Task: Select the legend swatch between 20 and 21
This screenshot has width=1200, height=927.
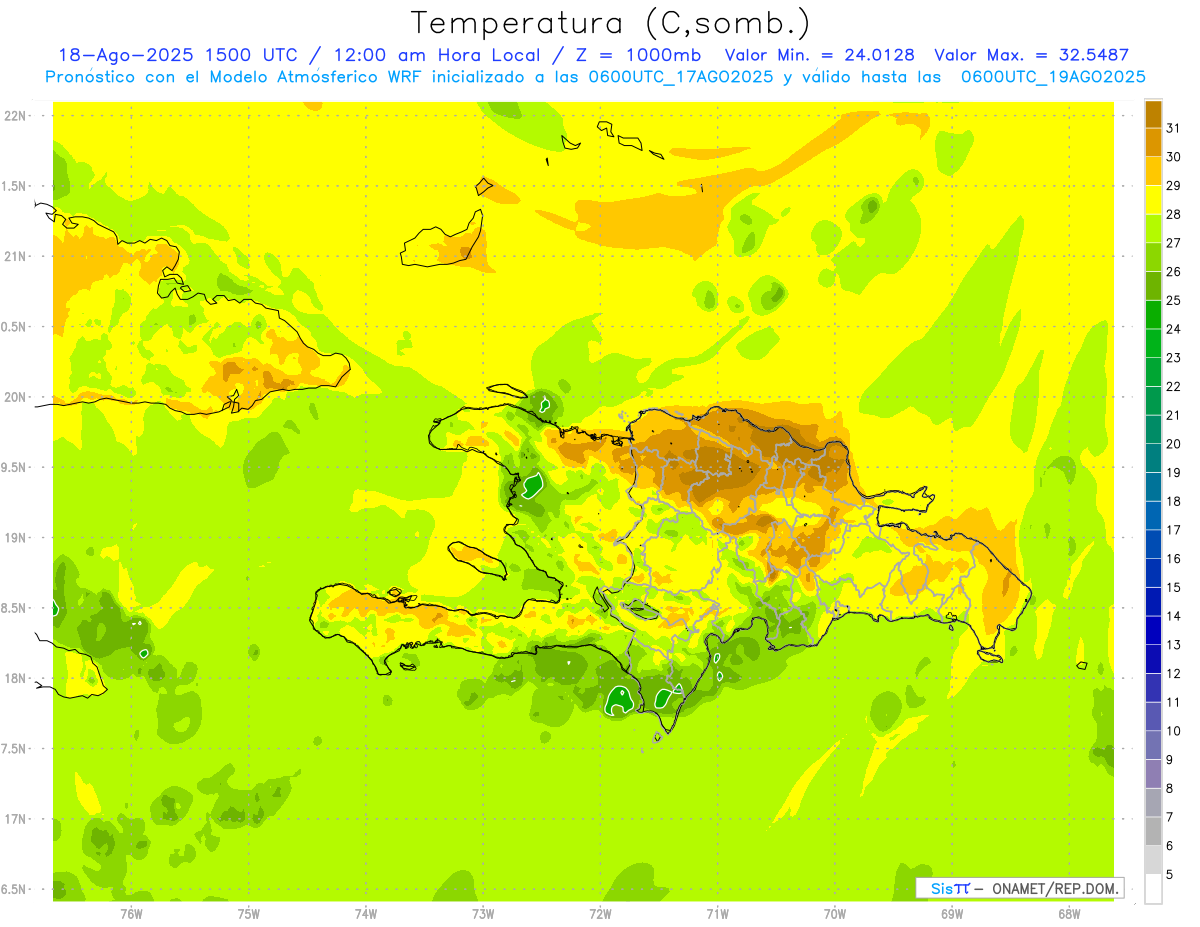Action: point(1153,429)
